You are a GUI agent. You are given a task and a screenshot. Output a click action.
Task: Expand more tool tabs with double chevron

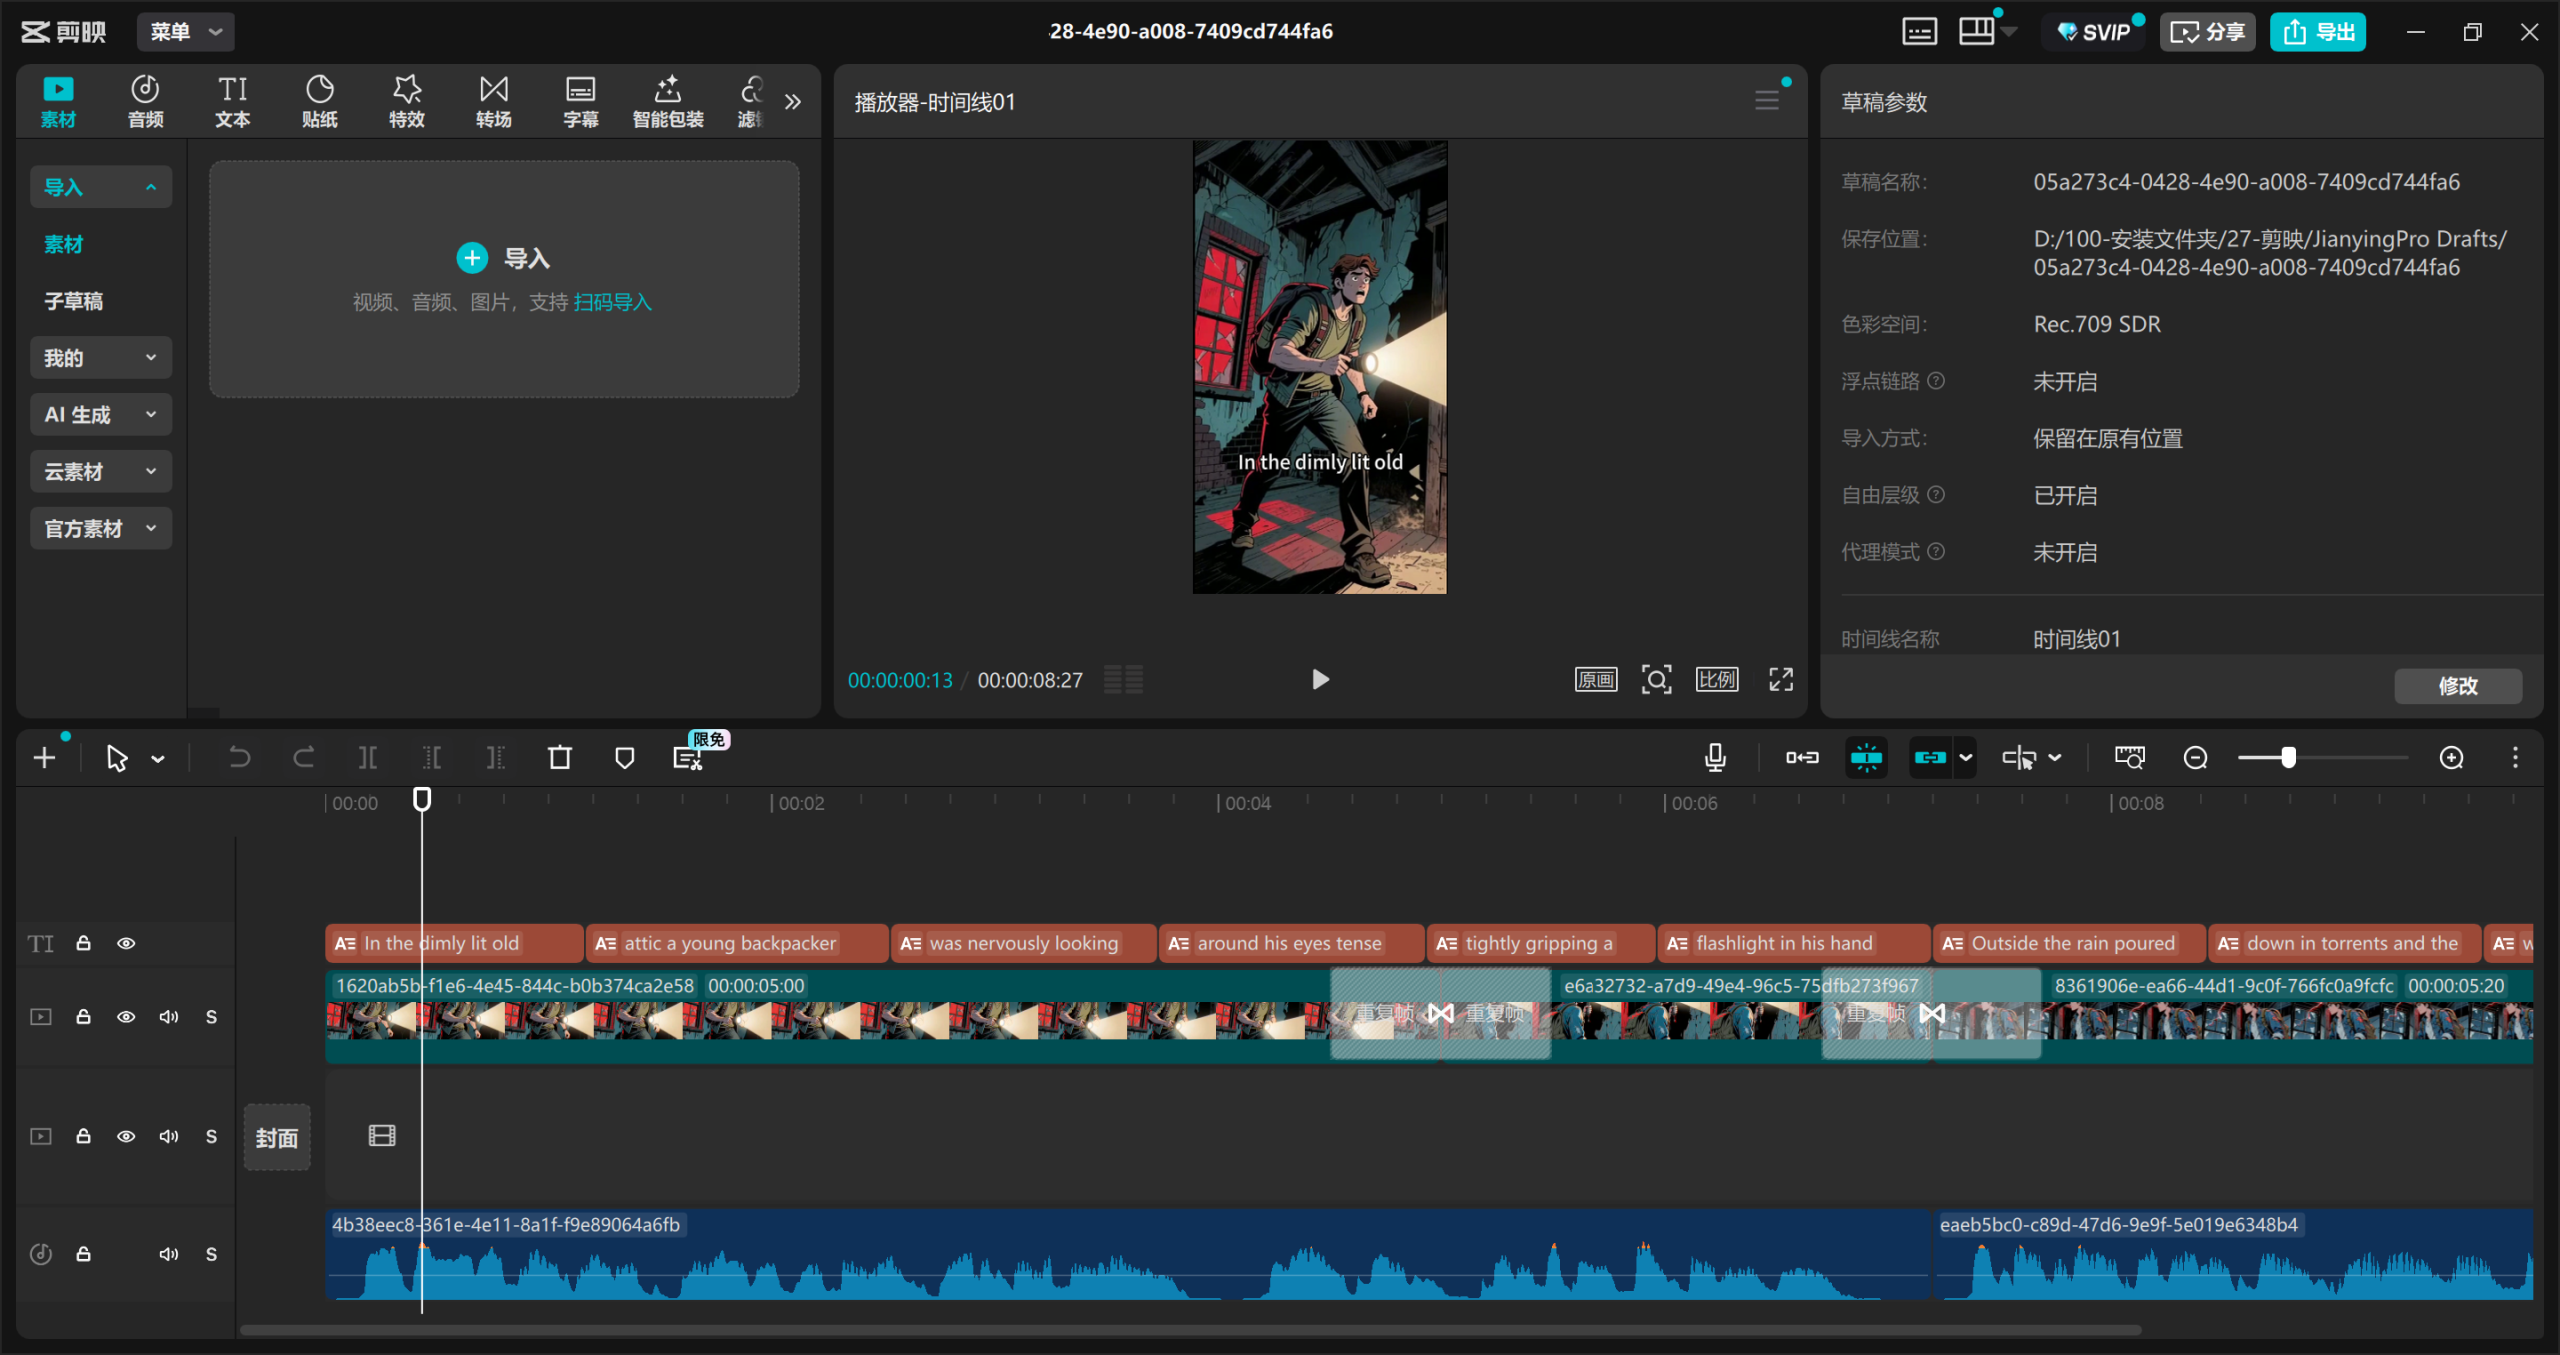click(793, 101)
